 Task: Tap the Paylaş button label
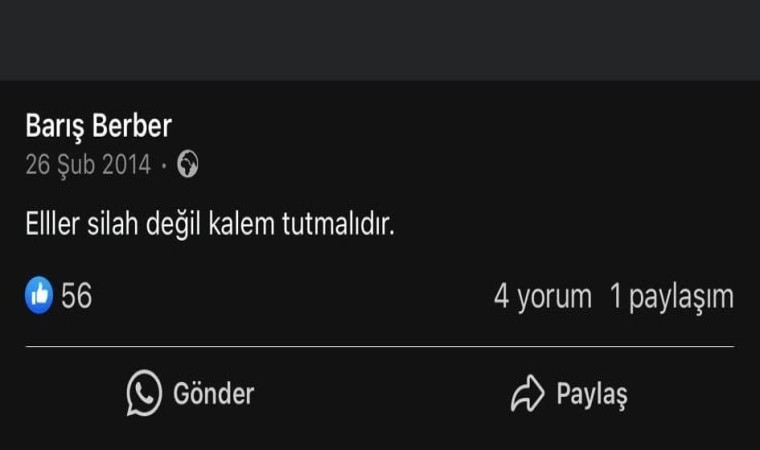[592, 395]
